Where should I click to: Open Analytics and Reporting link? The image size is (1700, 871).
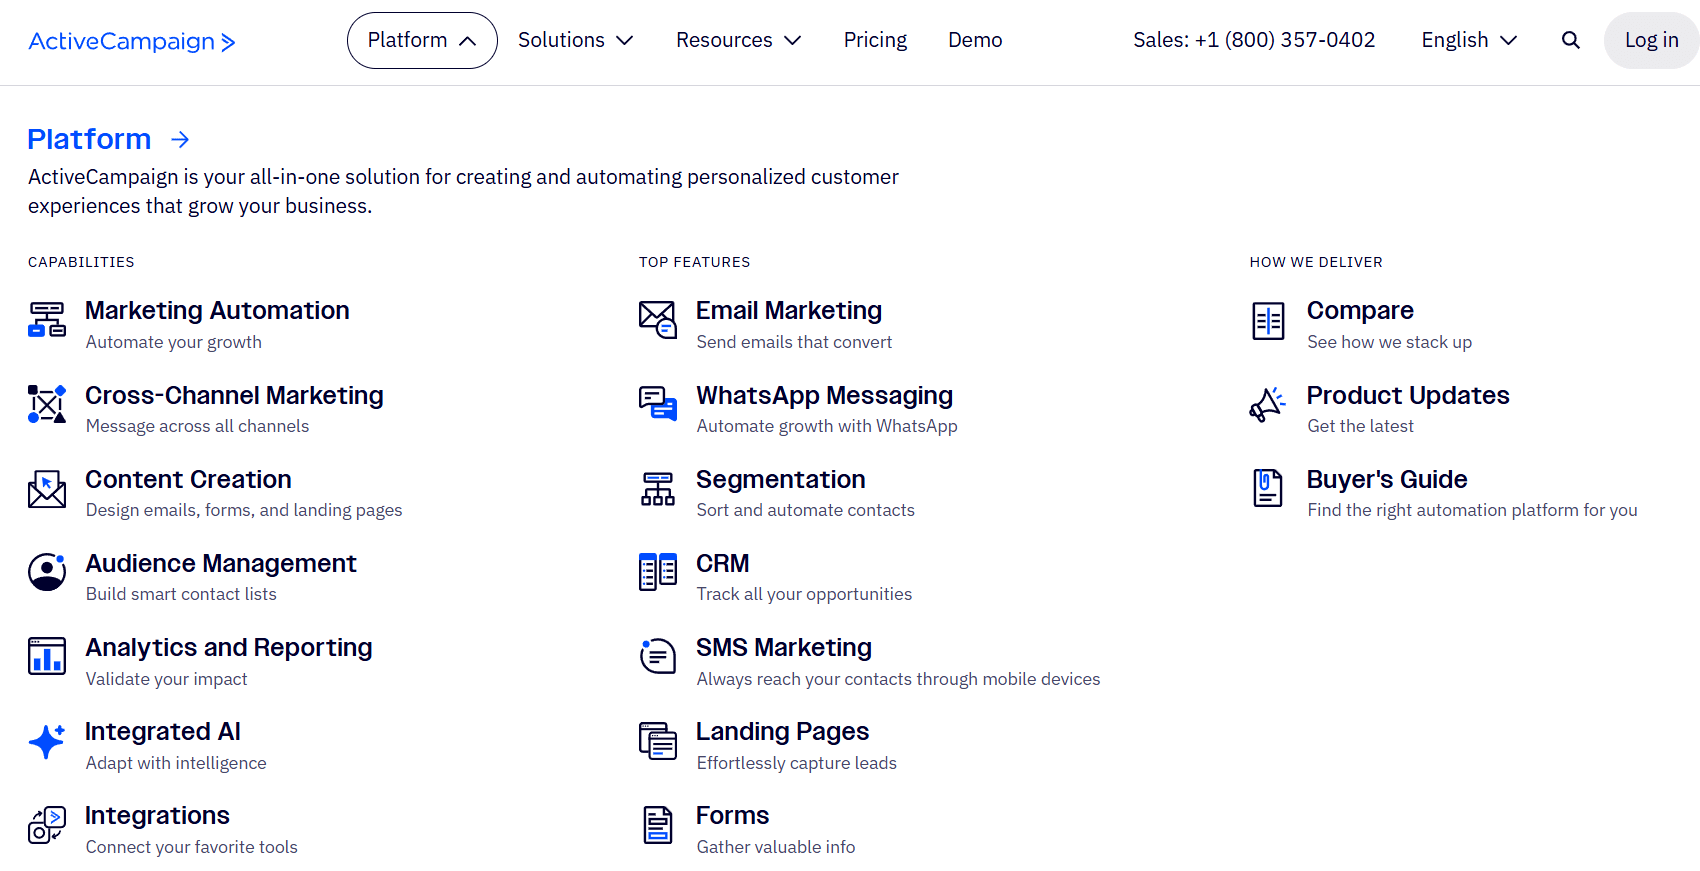(229, 648)
